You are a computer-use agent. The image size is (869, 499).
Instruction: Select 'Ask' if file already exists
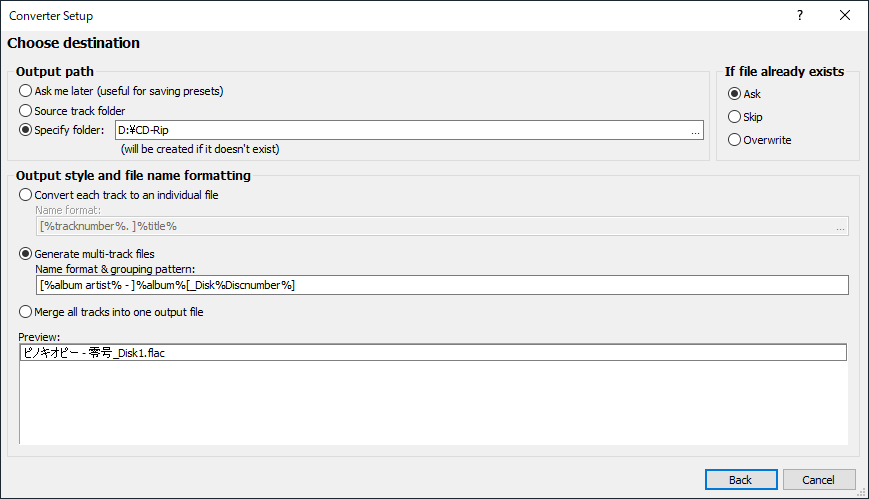[735, 94]
